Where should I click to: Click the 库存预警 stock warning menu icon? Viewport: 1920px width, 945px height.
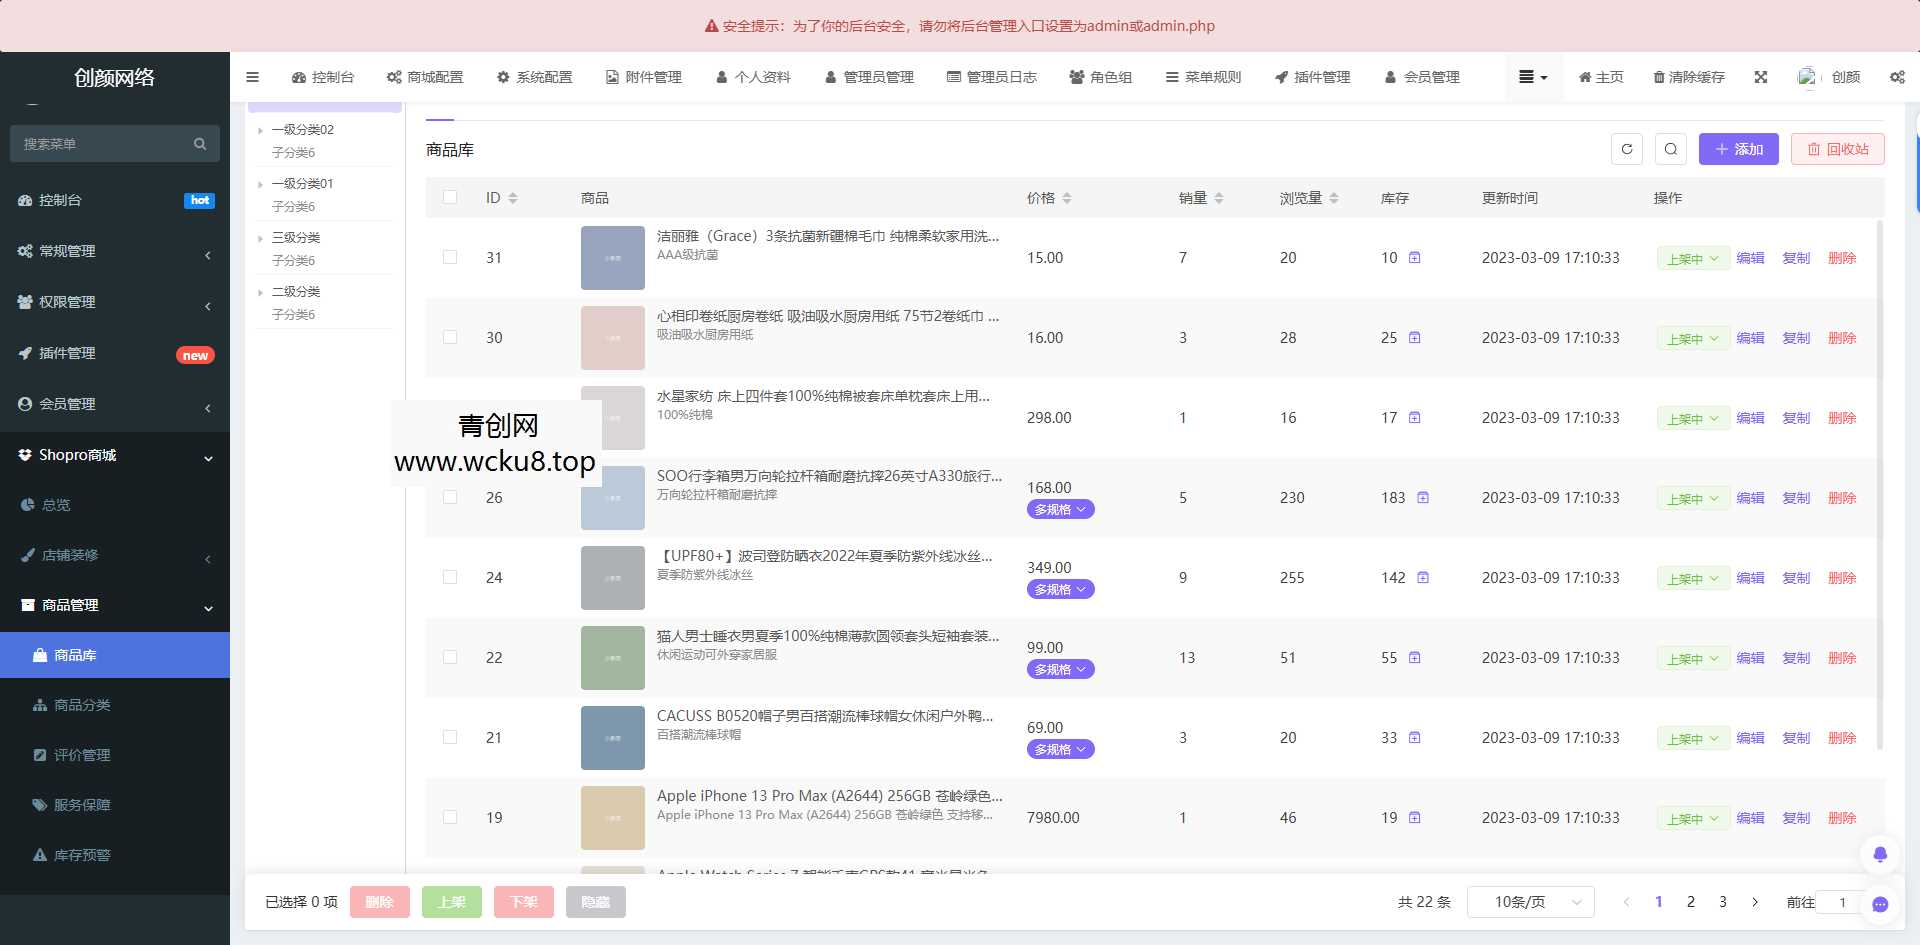point(38,854)
